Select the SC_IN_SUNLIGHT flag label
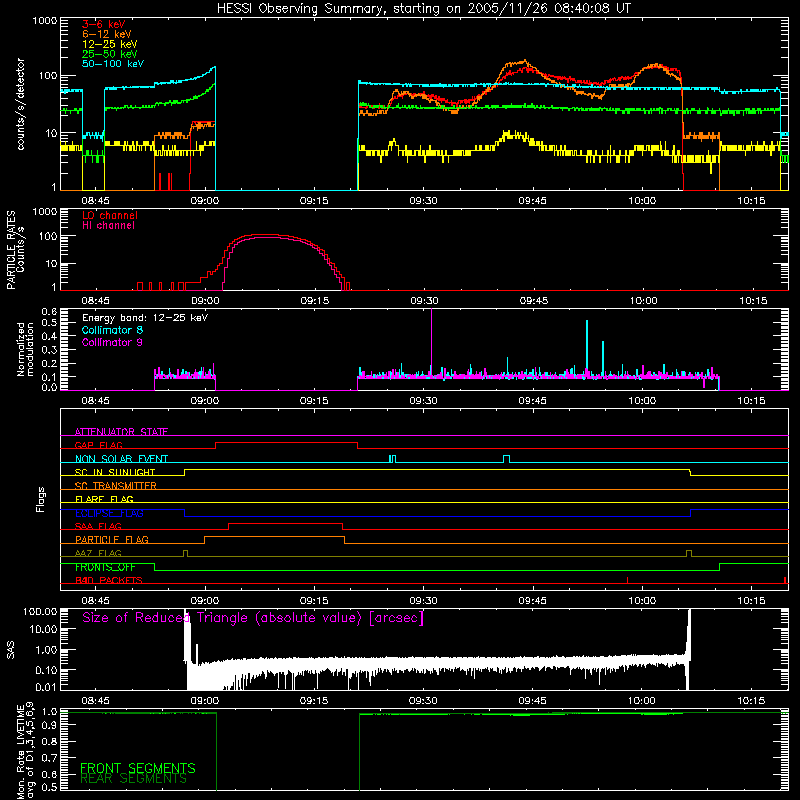The height and width of the screenshot is (800, 800). [115, 472]
